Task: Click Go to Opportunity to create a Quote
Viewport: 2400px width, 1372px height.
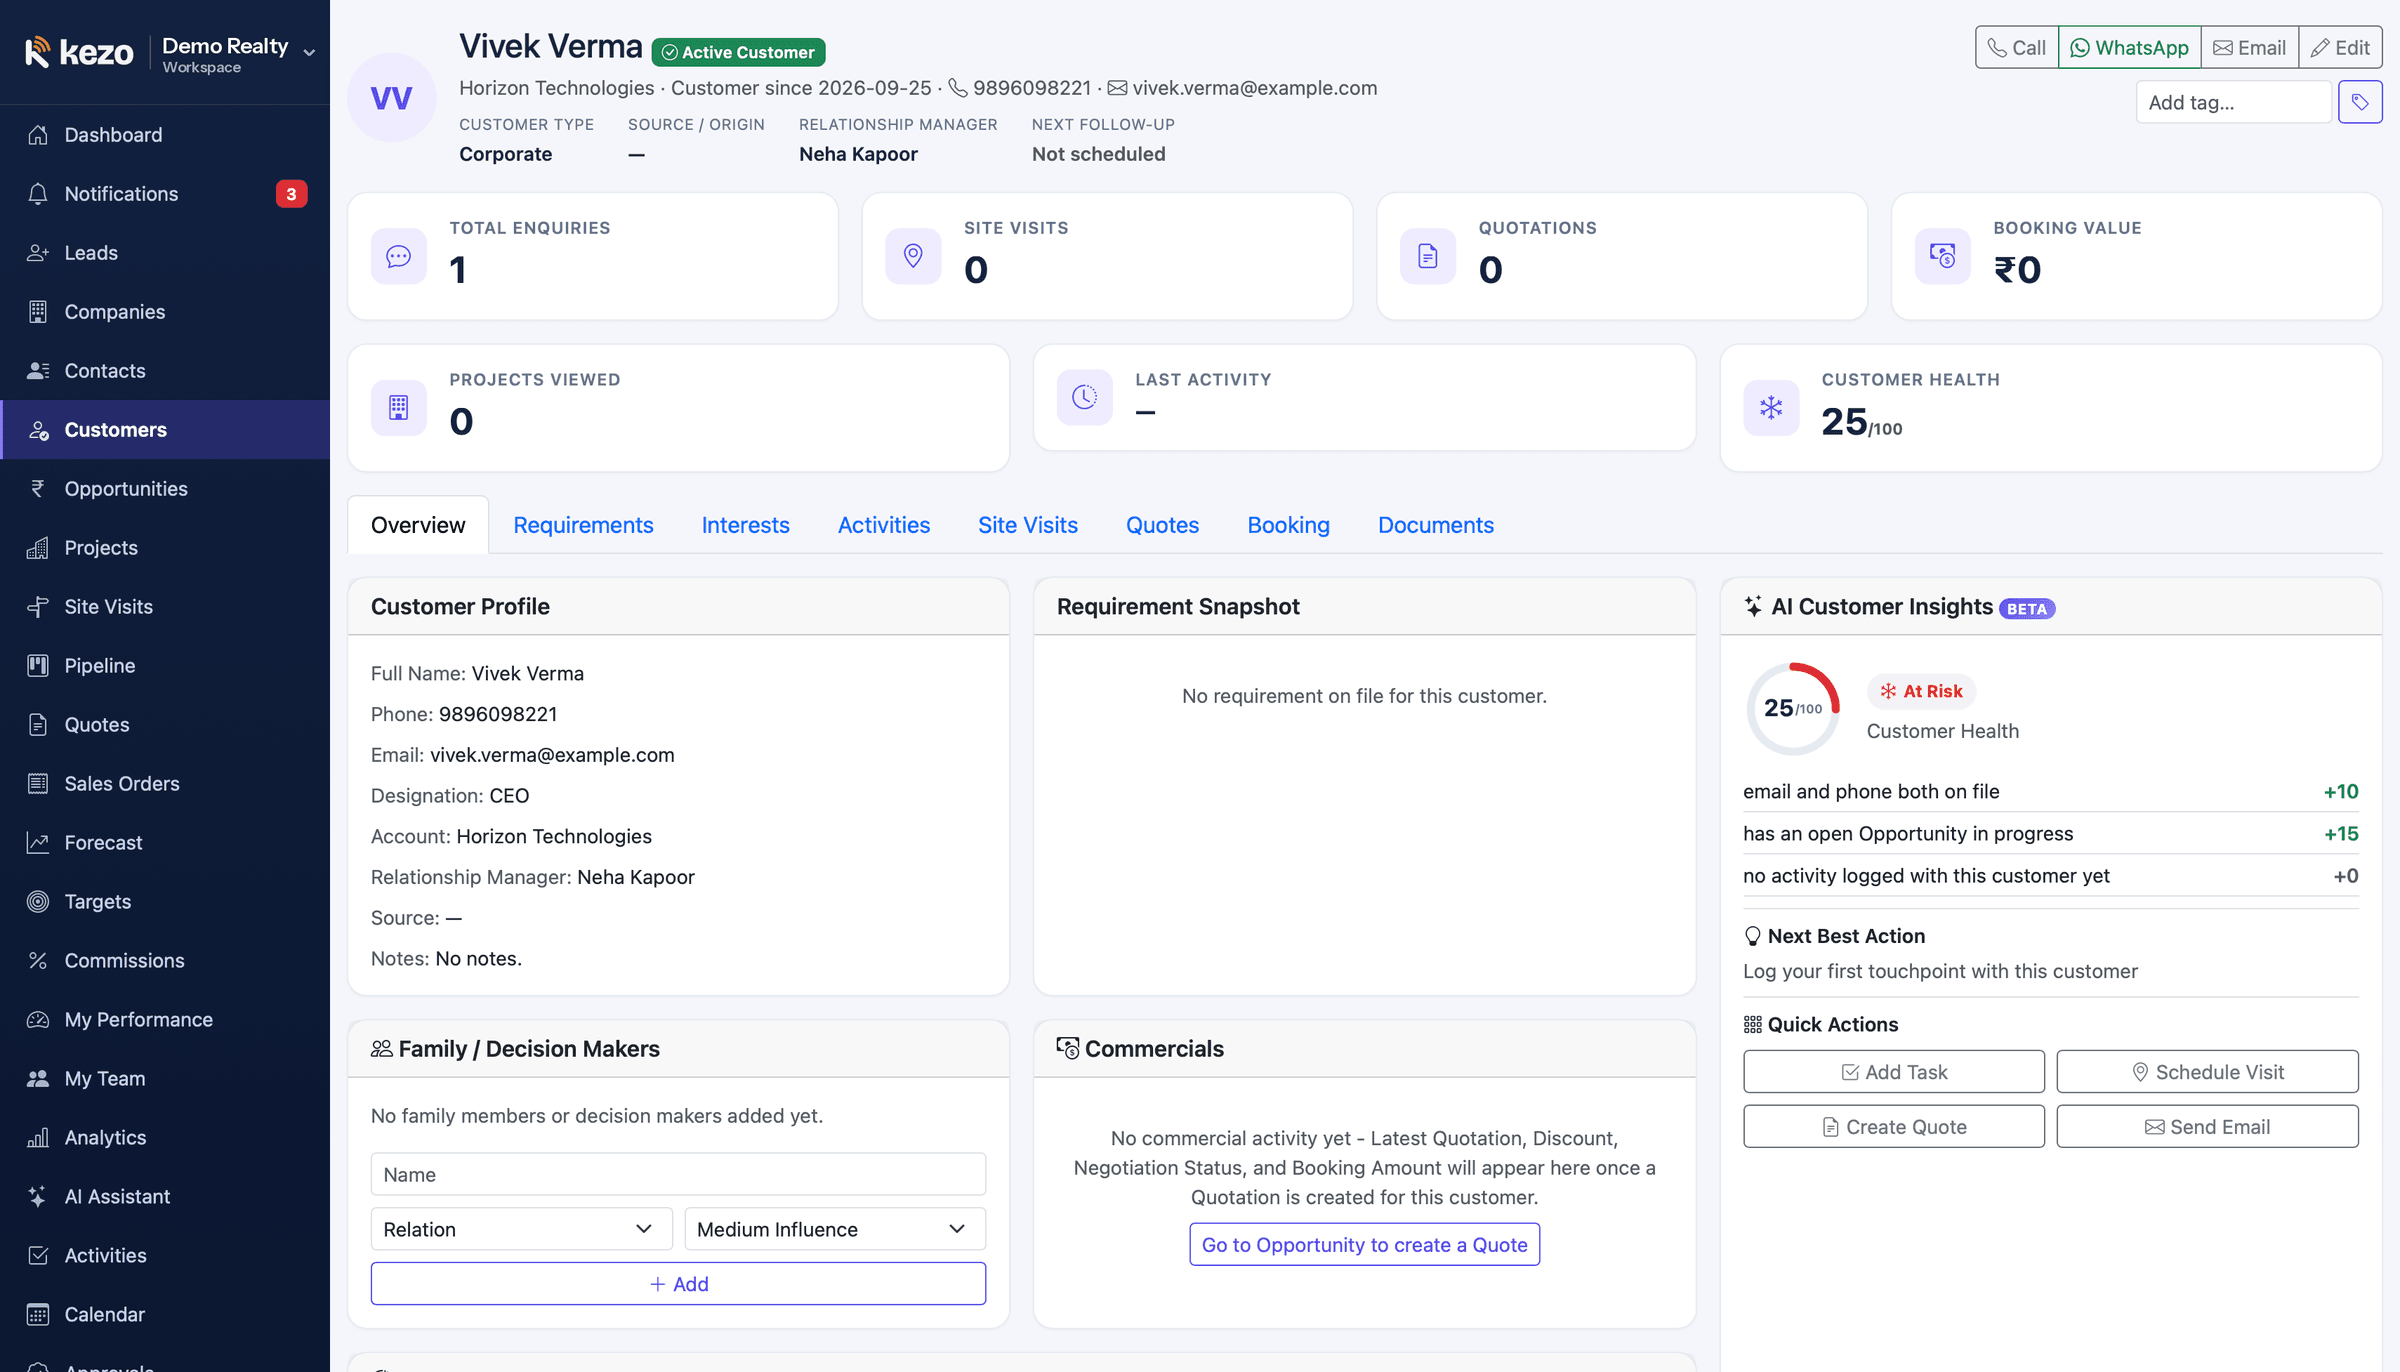Action: pos(1364,1245)
